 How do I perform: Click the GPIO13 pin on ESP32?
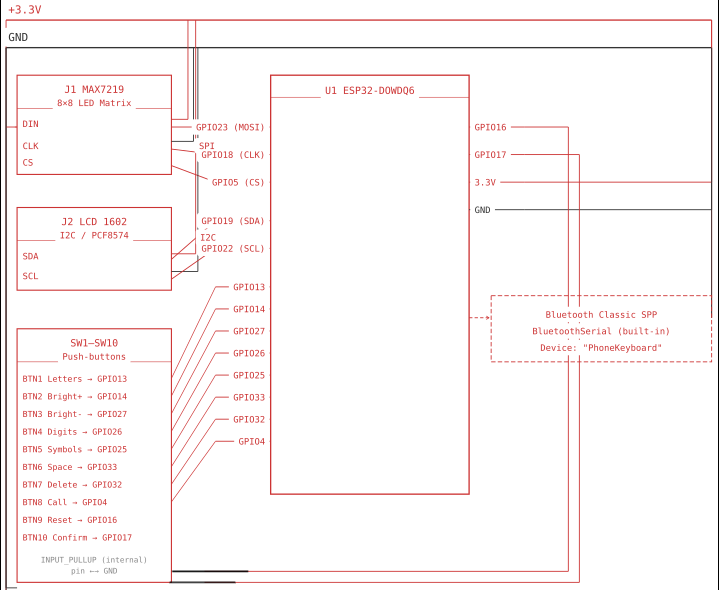point(249,287)
